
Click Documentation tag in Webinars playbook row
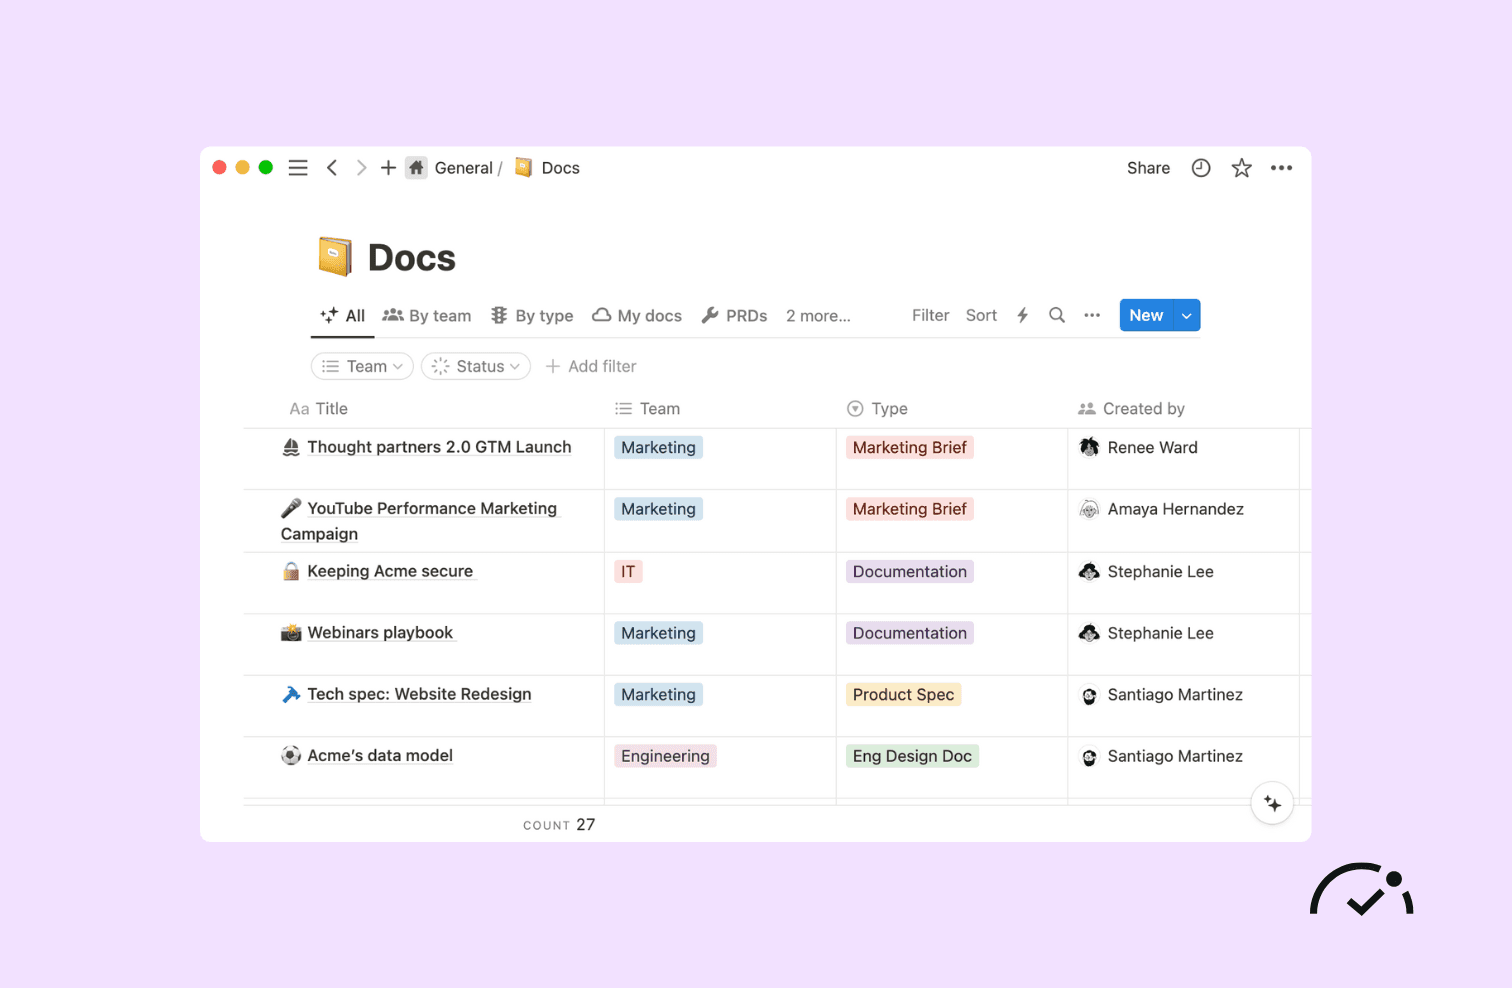click(910, 633)
